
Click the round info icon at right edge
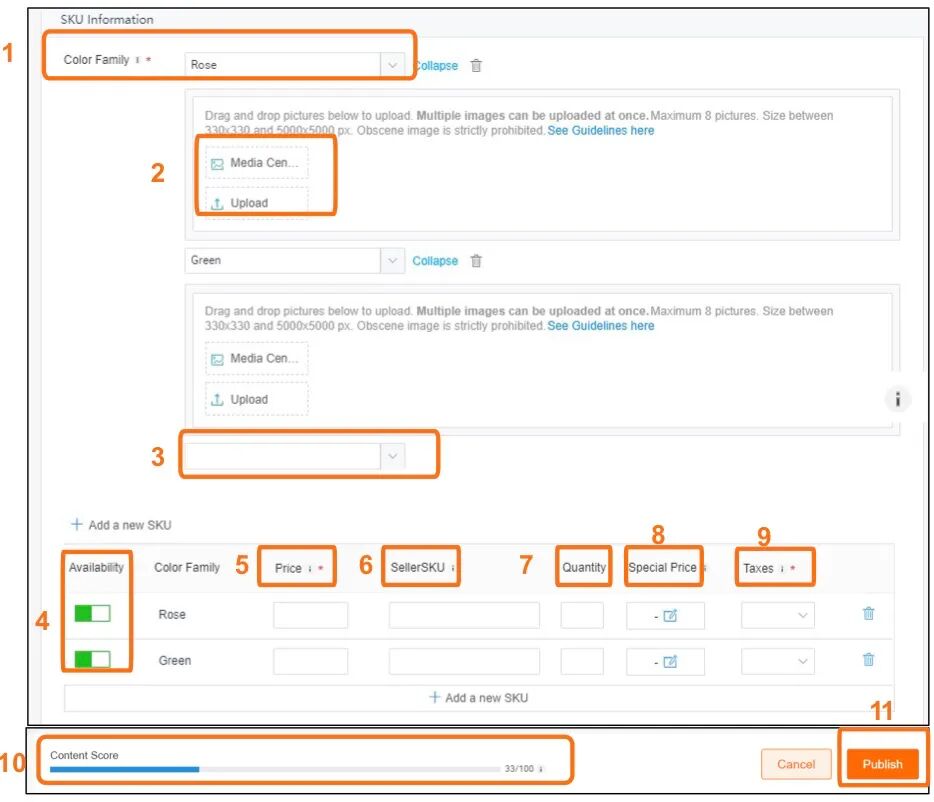point(897,399)
